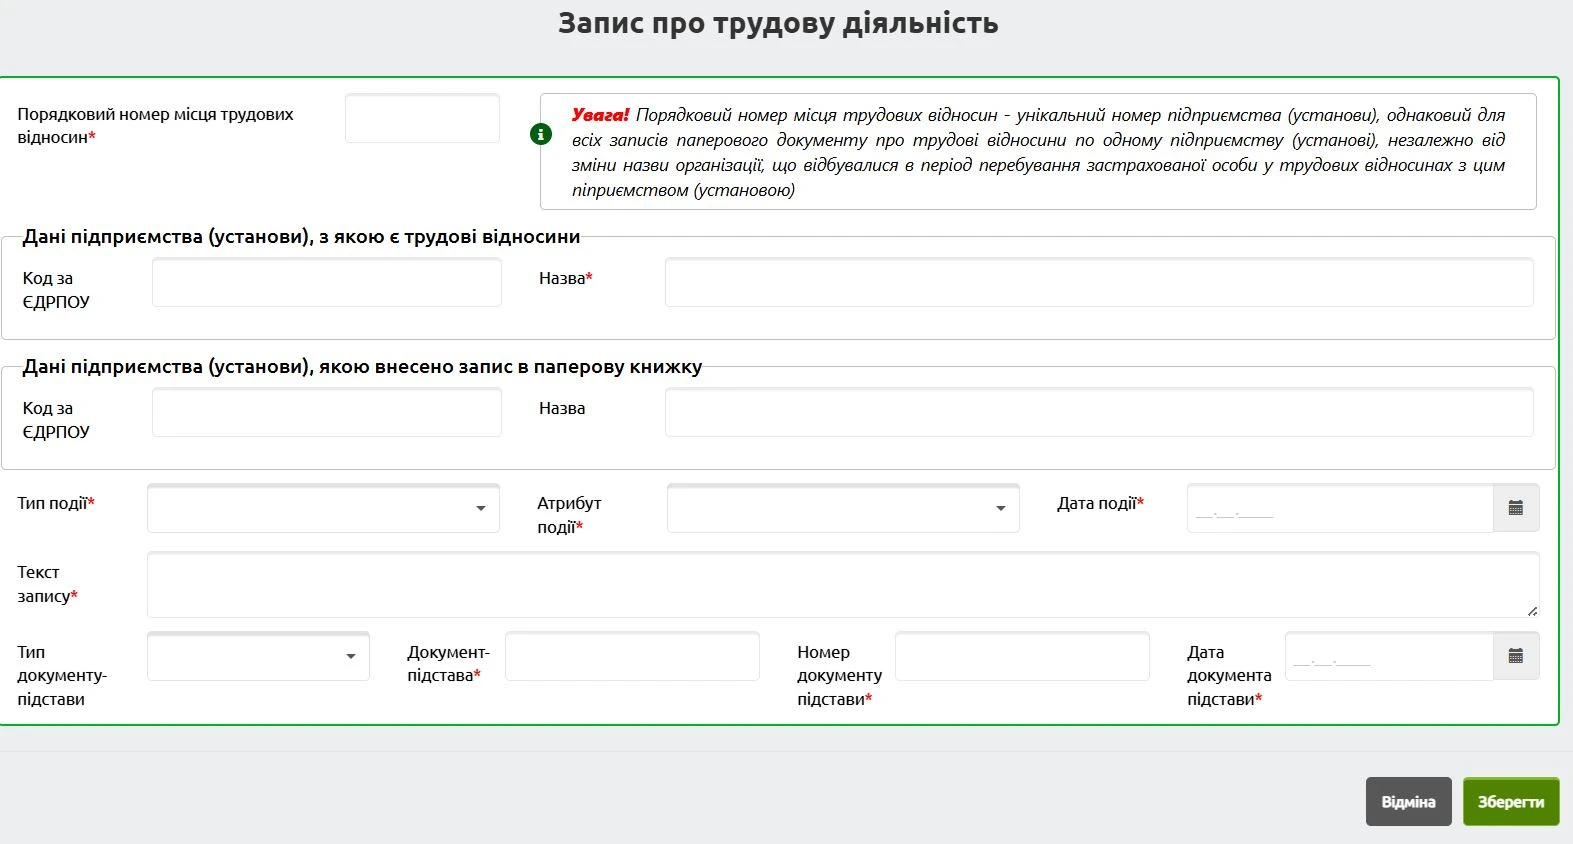Expand the Тип події dropdown

coord(323,508)
